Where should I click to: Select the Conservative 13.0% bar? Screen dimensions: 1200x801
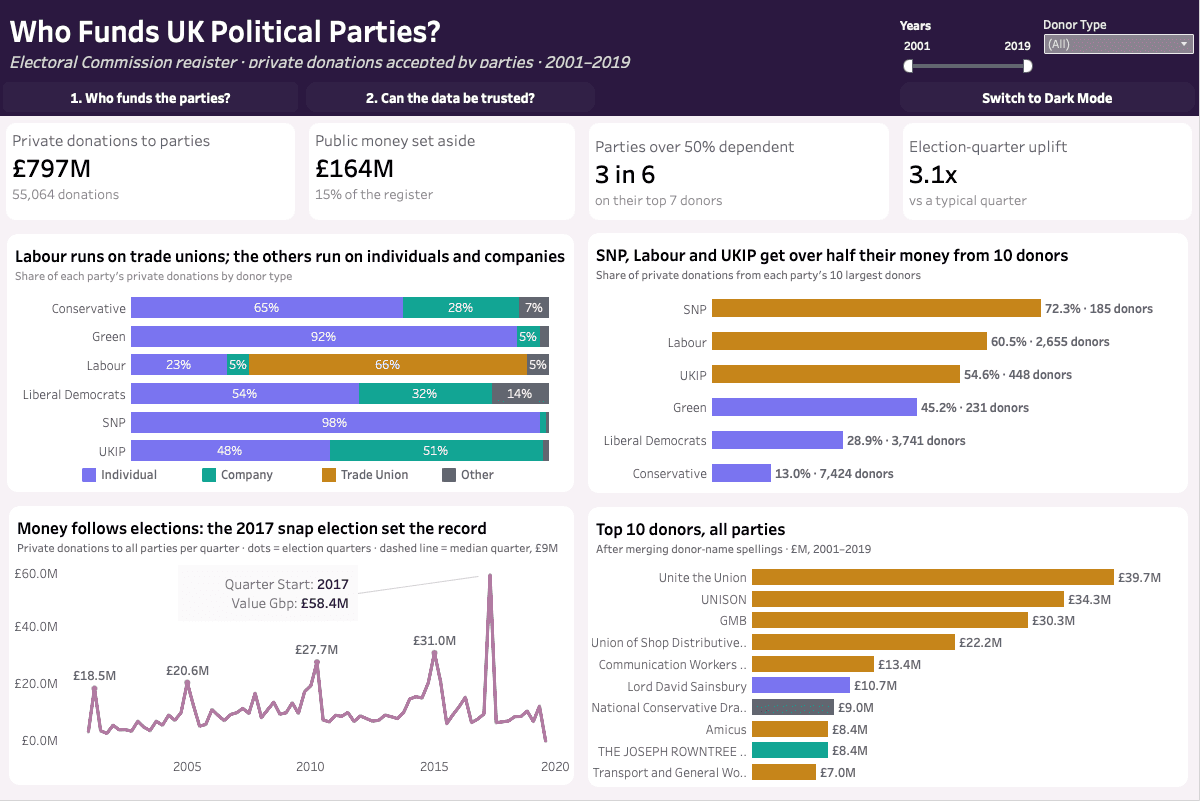coord(741,473)
